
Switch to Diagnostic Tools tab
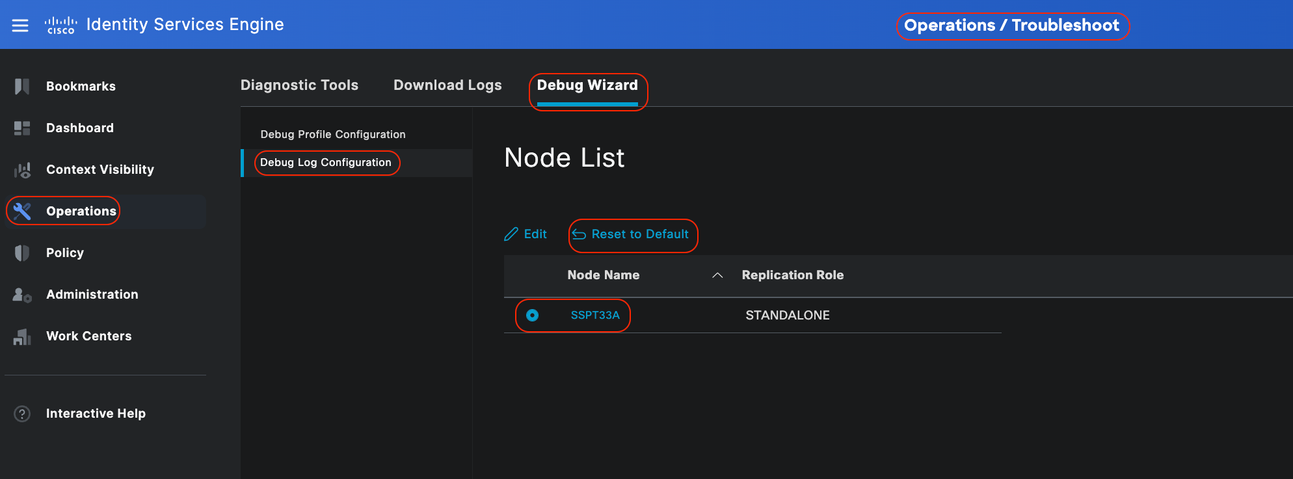[x=299, y=85]
